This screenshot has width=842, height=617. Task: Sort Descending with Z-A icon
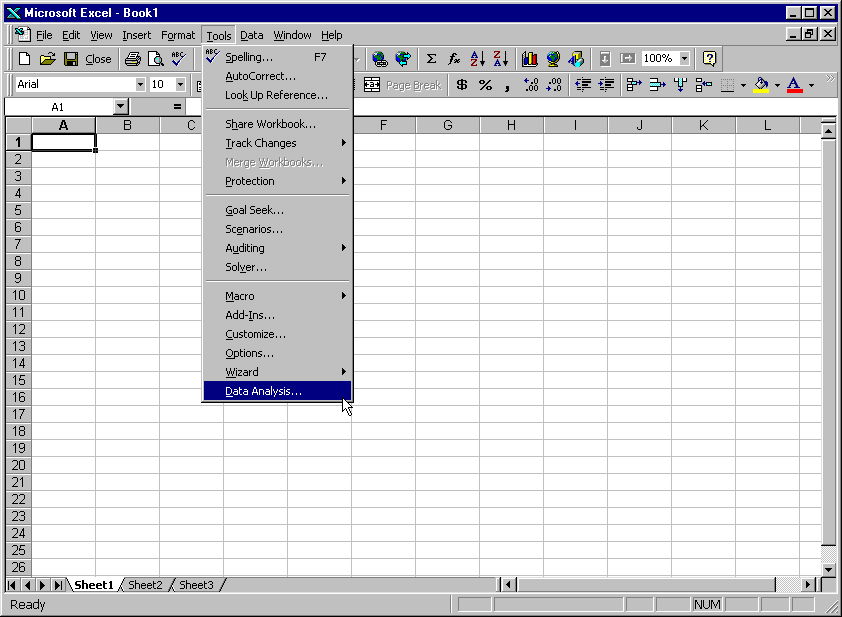(500, 59)
